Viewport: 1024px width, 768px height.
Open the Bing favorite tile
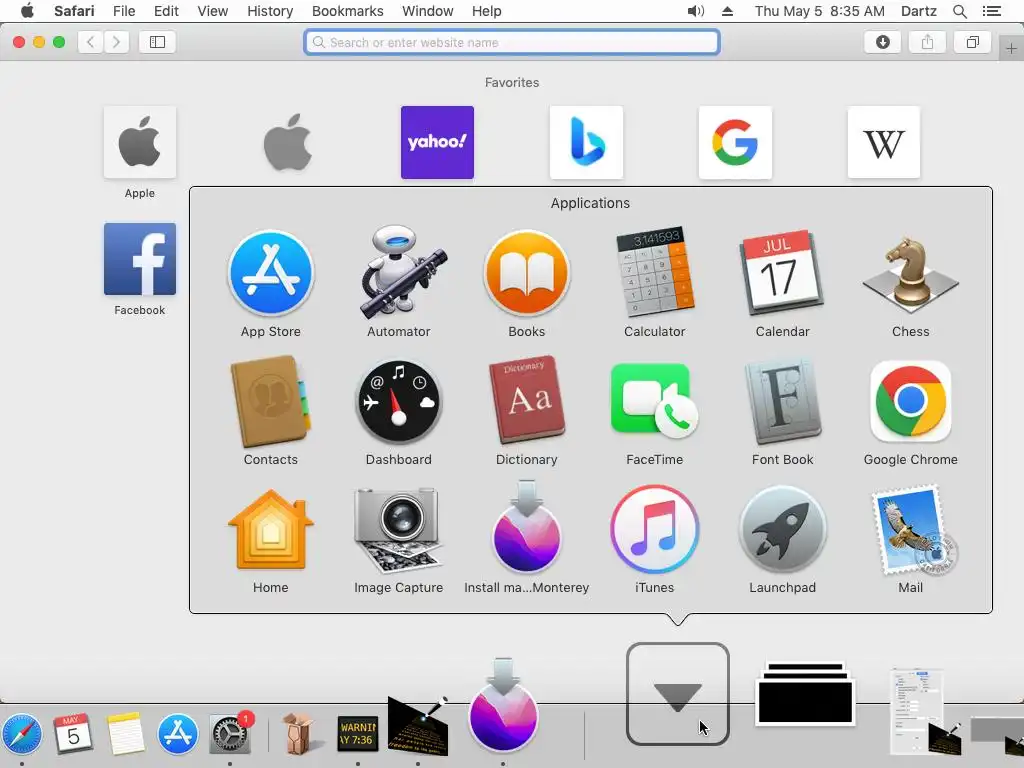click(x=586, y=142)
